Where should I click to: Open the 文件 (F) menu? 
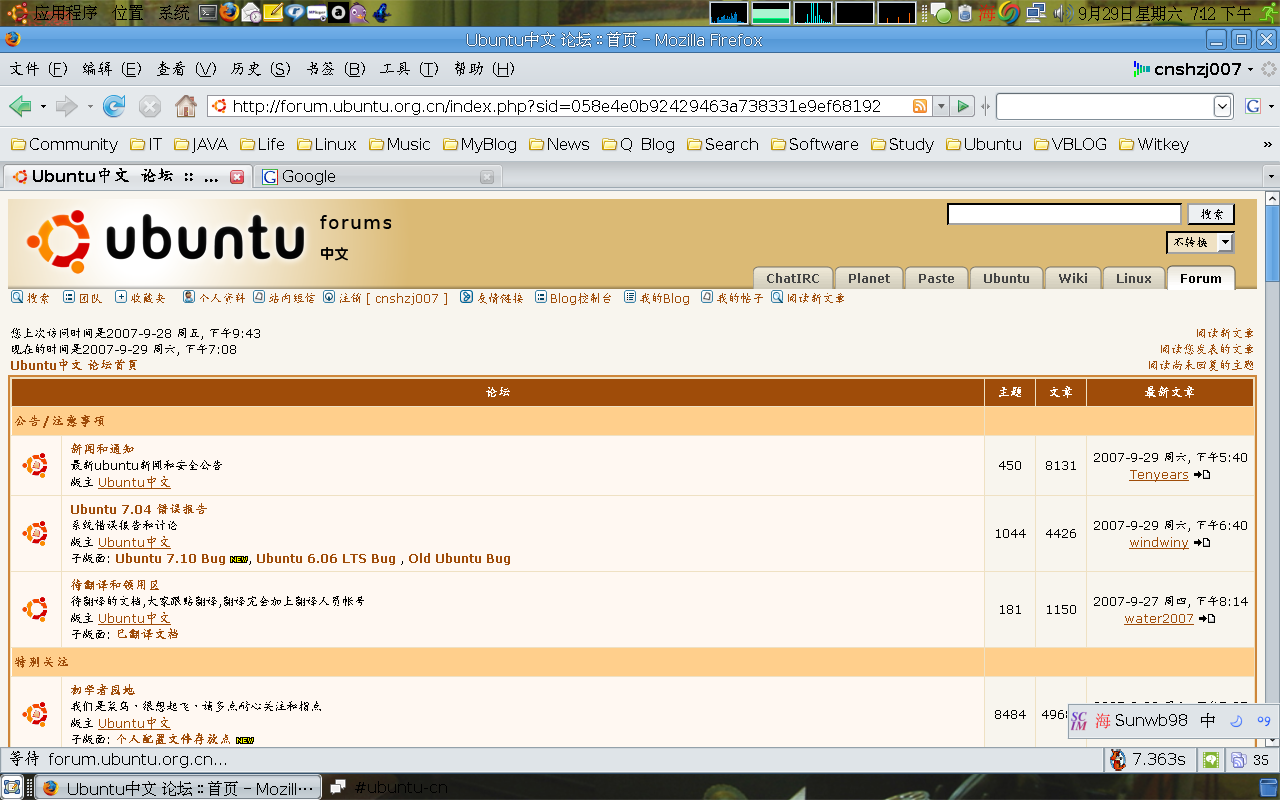tap(38, 69)
